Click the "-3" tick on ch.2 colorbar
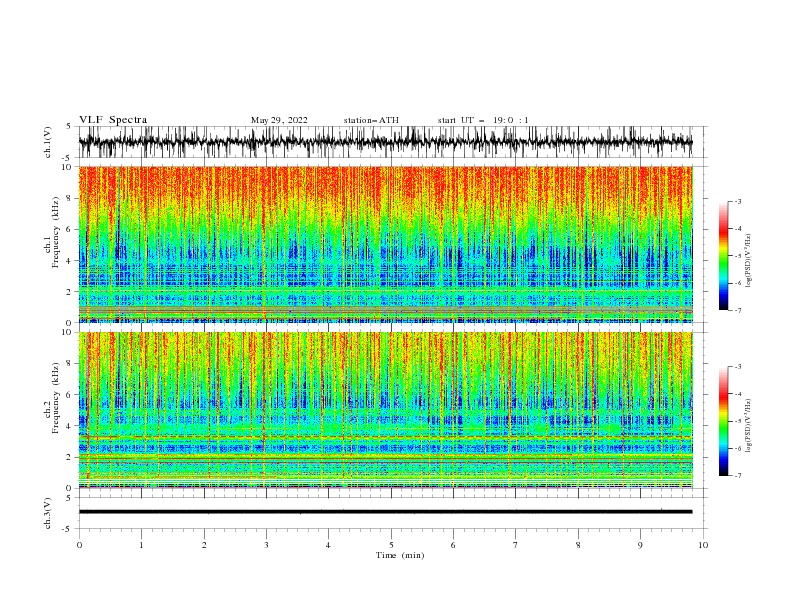 tap(738, 367)
